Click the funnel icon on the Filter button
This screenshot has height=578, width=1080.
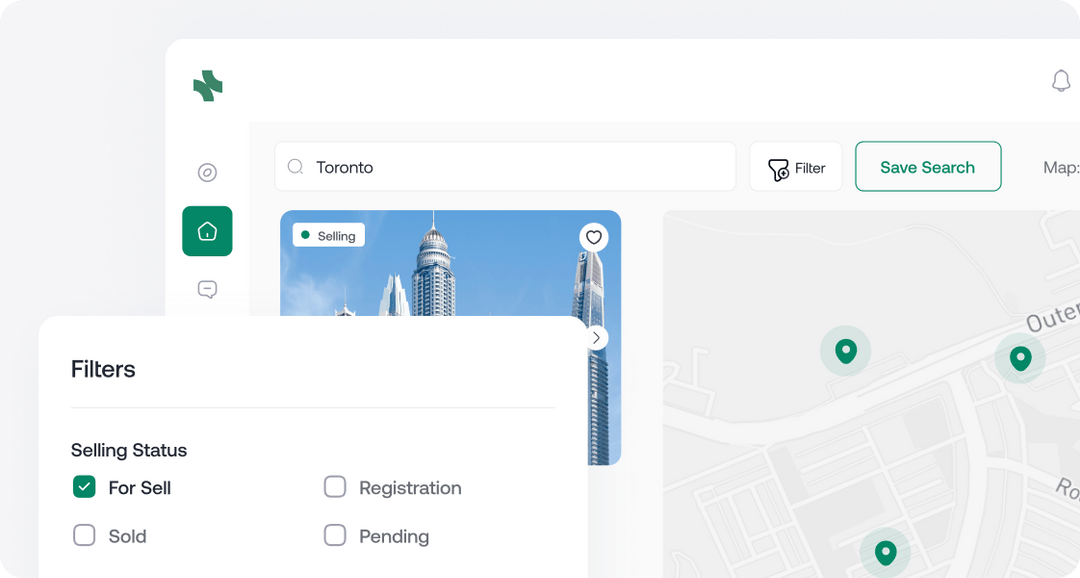pos(779,167)
